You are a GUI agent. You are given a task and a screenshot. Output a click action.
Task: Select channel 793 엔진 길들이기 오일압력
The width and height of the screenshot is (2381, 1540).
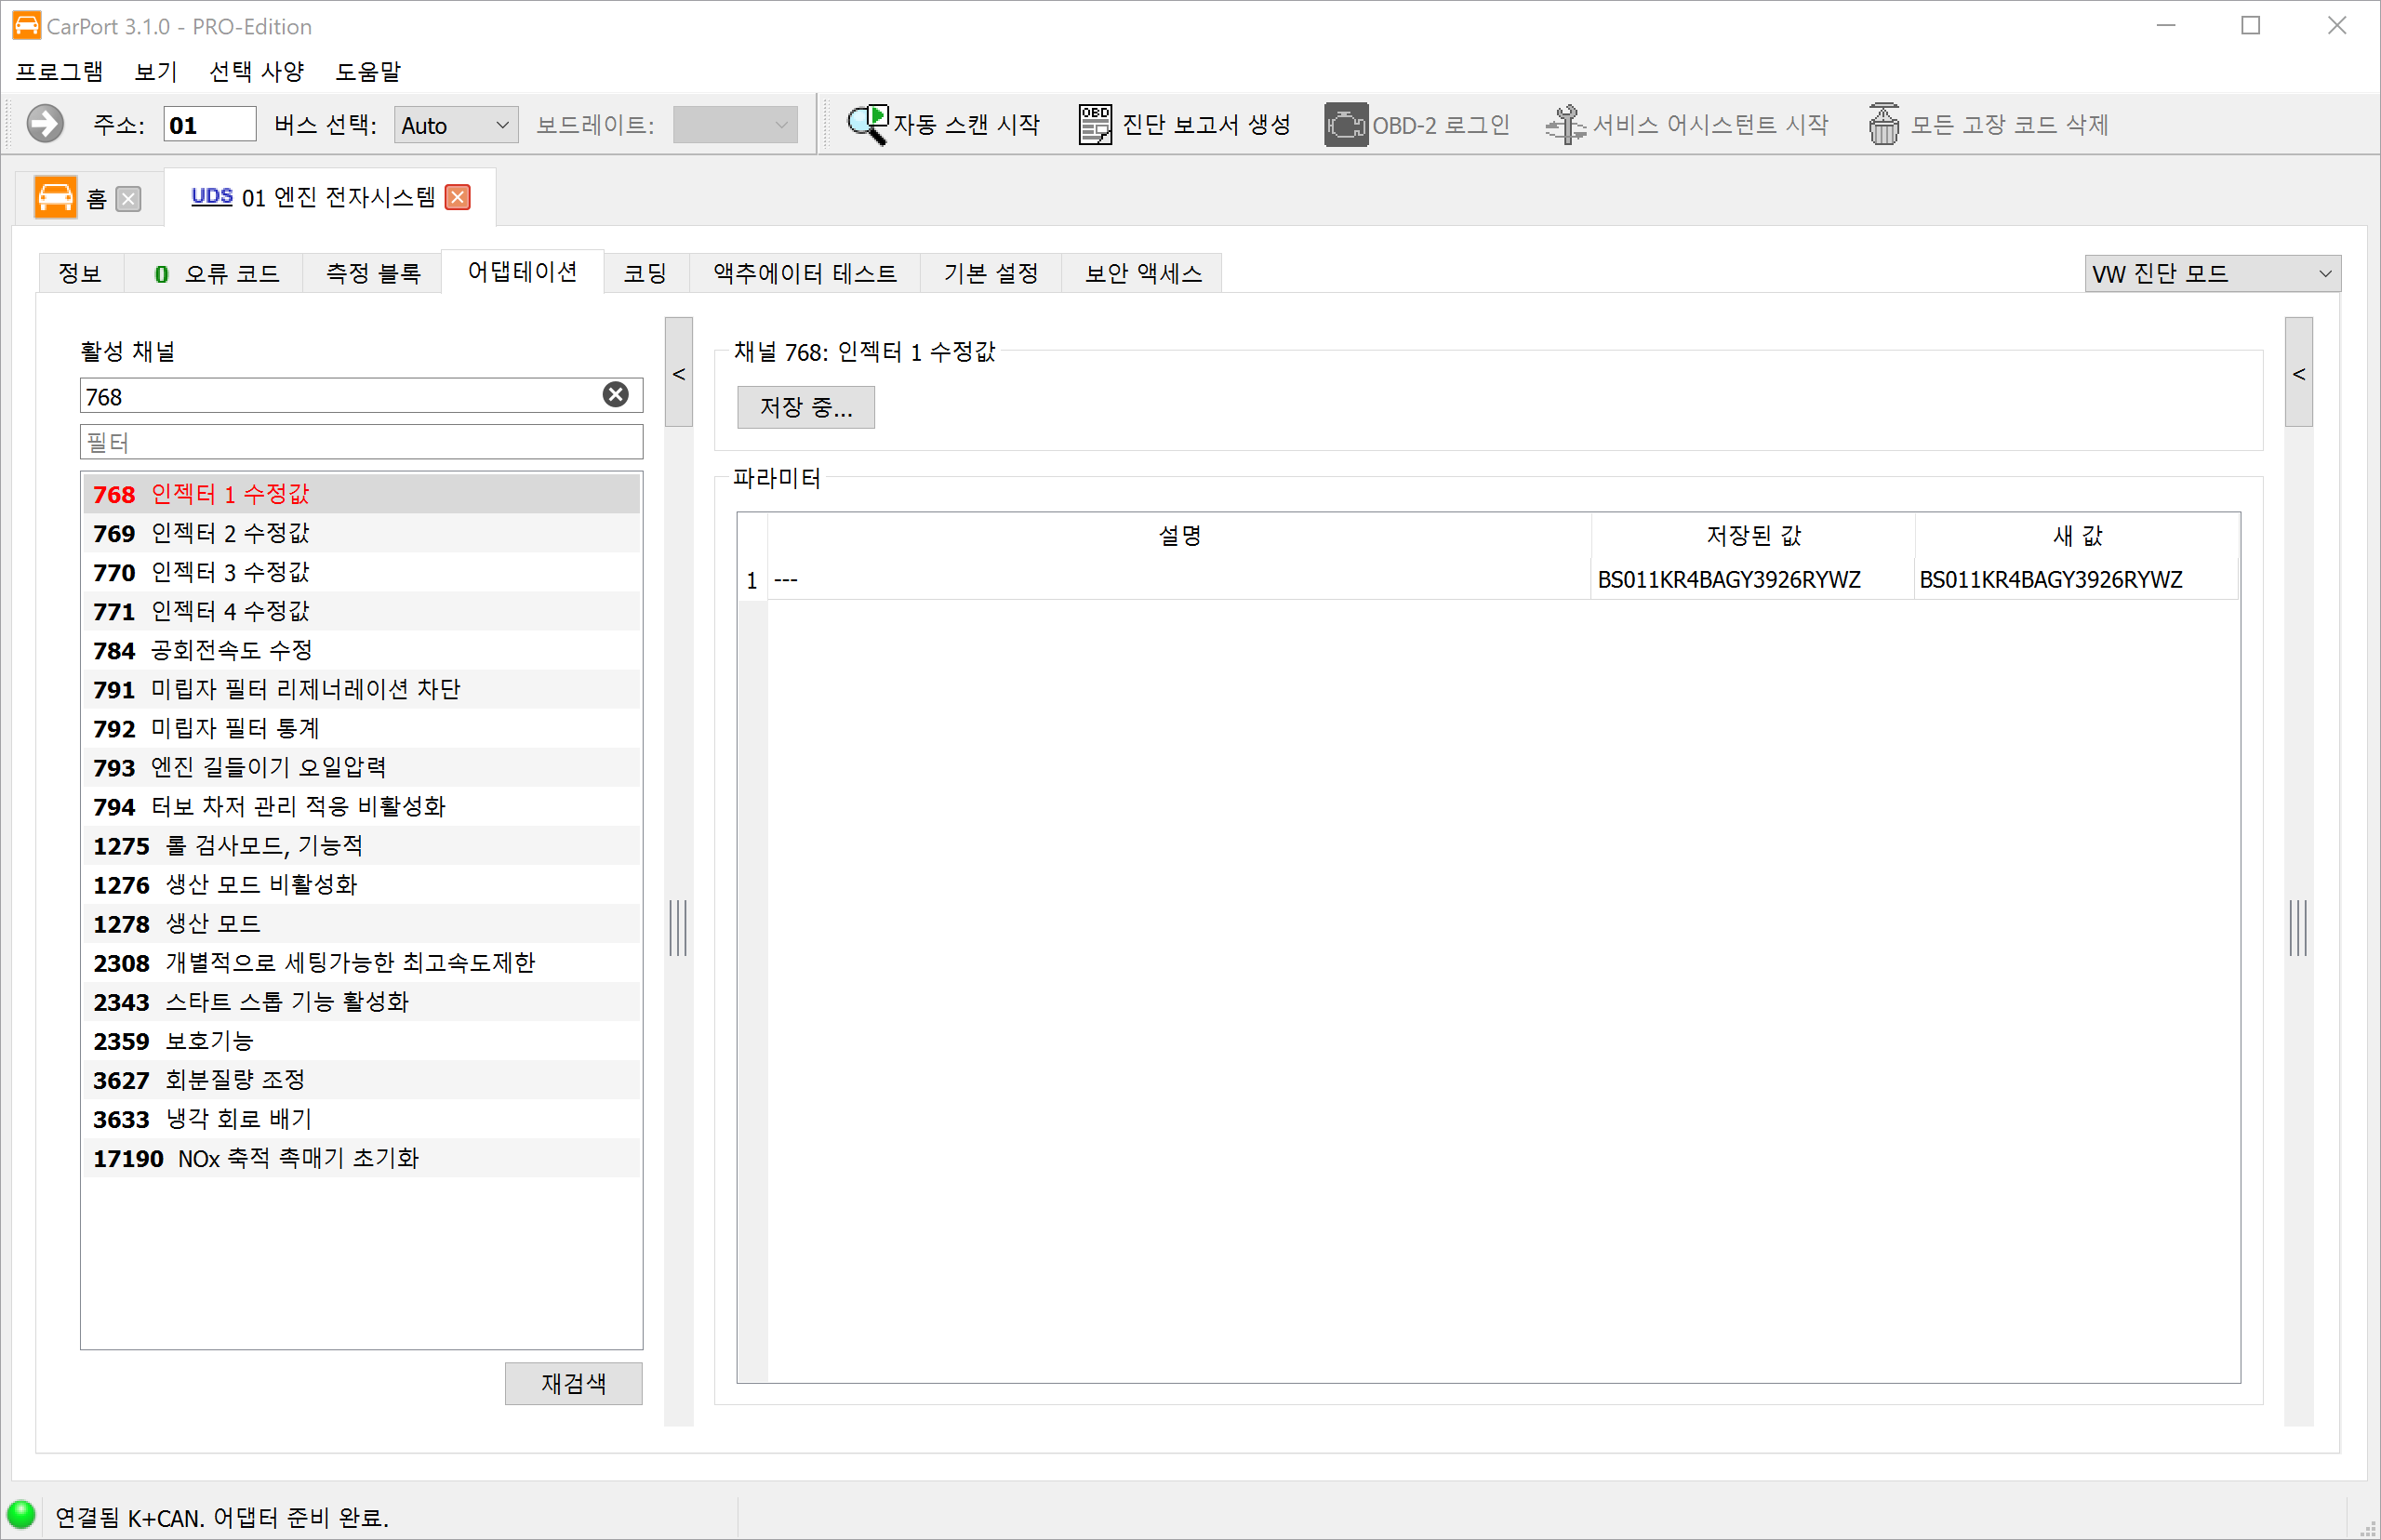point(361,767)
